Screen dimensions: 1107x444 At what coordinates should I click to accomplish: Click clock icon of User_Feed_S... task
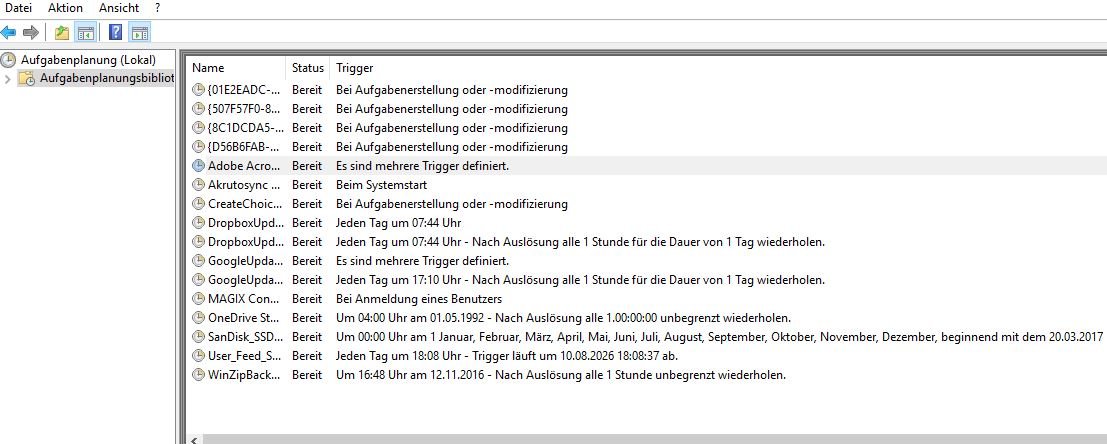[x=198, y=356]
